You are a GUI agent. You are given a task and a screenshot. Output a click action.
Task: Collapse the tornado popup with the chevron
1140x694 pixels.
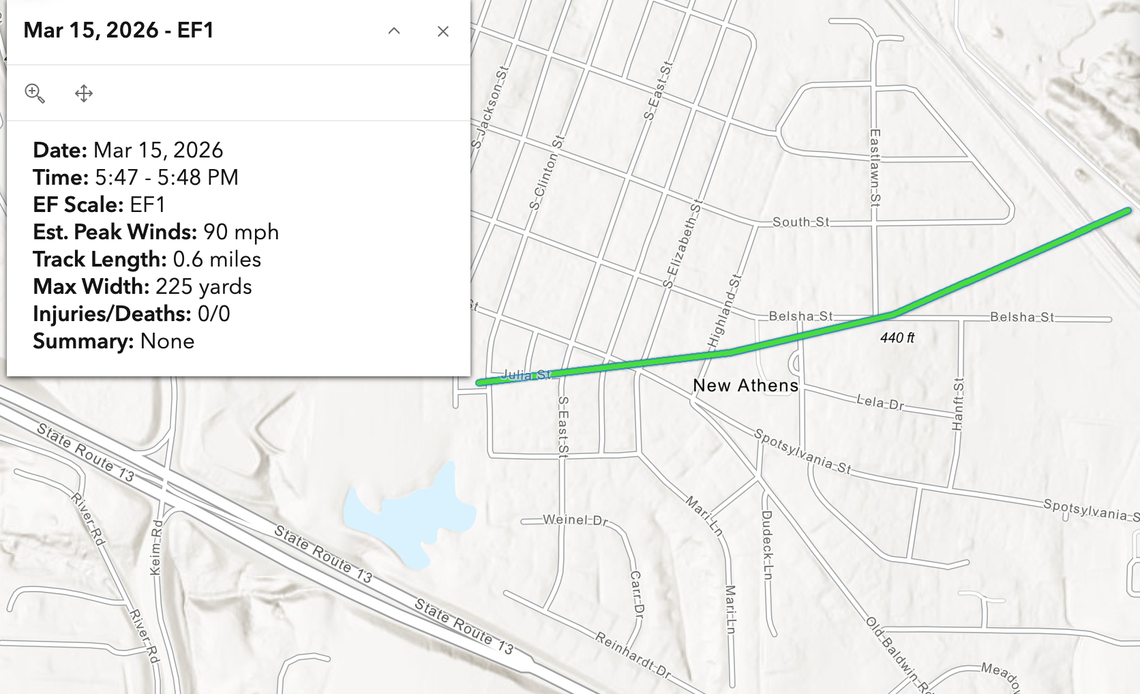(x=394, y=31)
